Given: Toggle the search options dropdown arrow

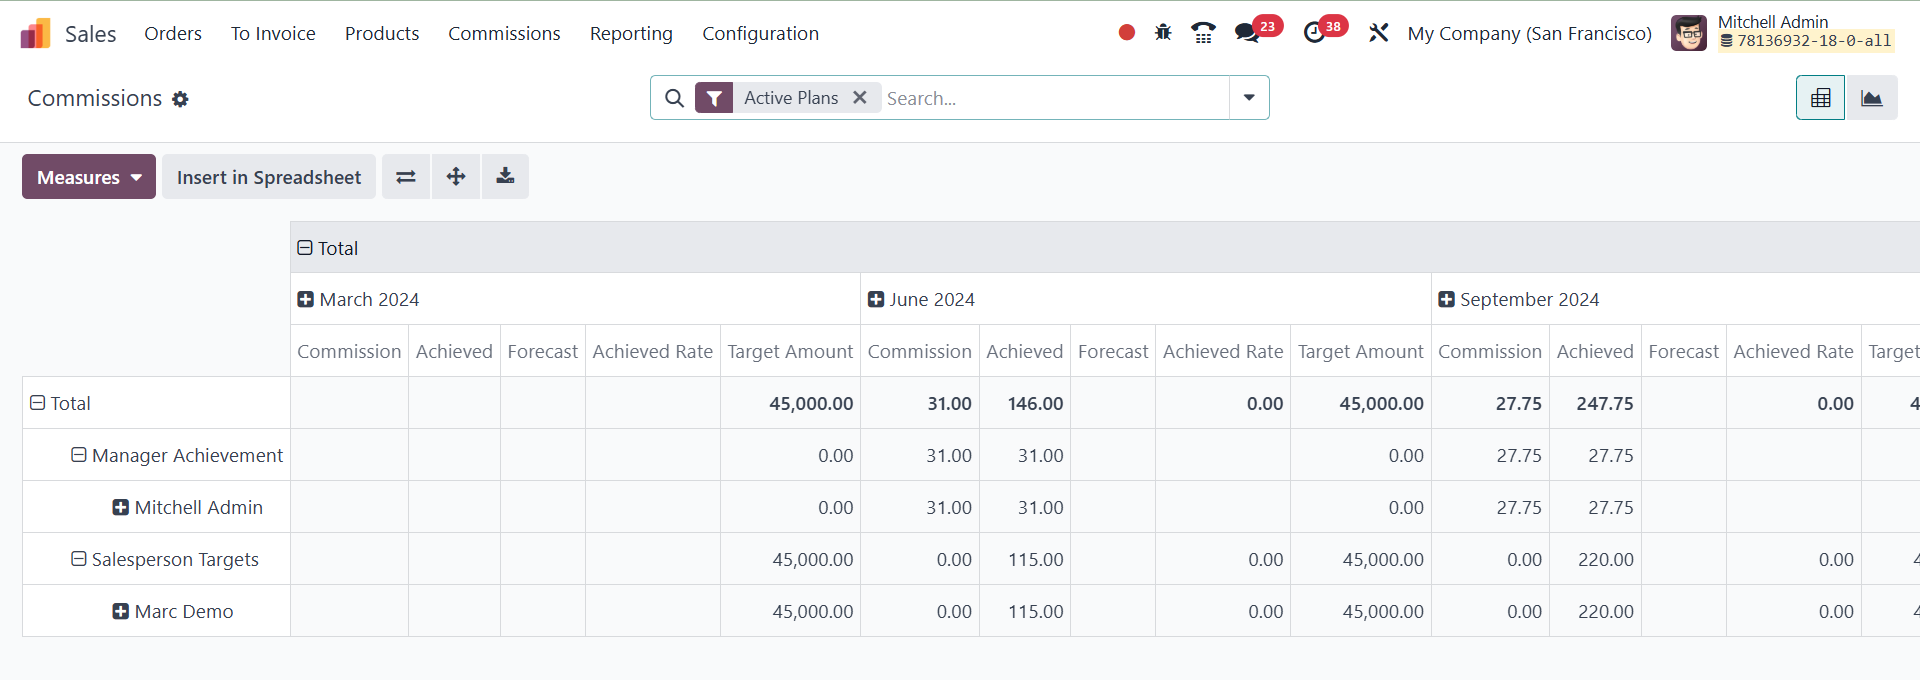Looking at the screenshot, I should (x=1249, y=98).
